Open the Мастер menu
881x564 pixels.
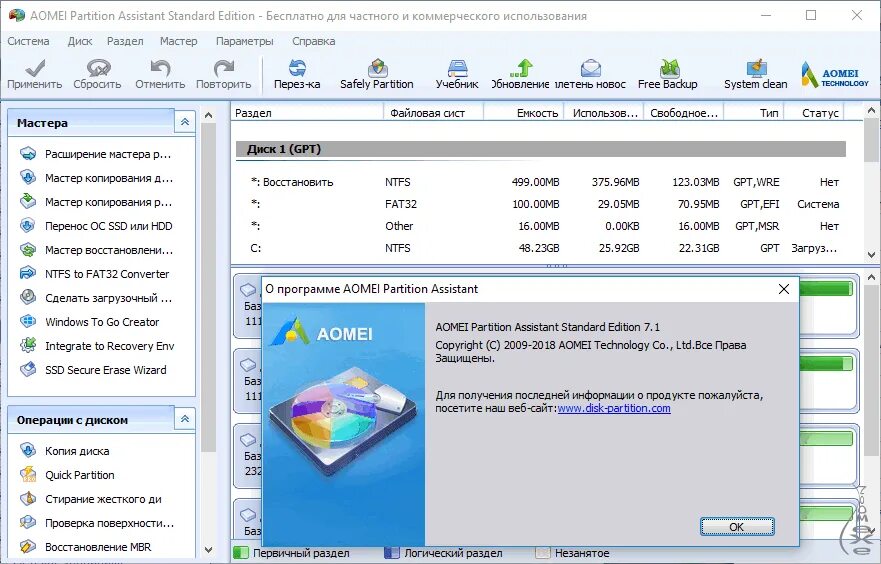click(179, 41)
